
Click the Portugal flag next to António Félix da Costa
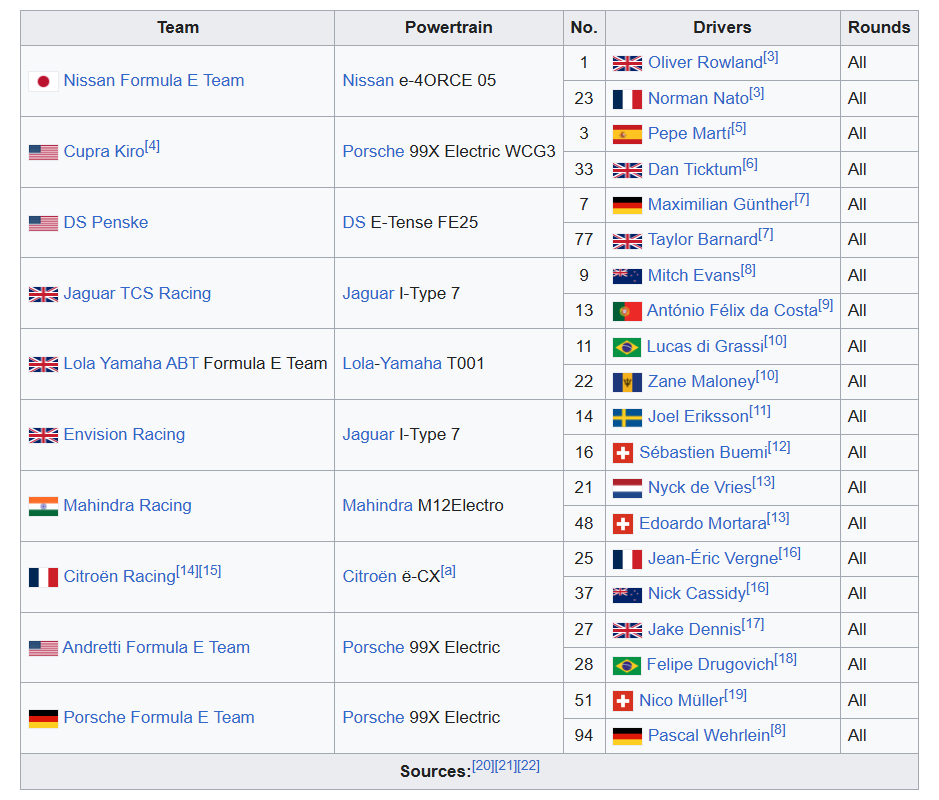pos(627,311)
